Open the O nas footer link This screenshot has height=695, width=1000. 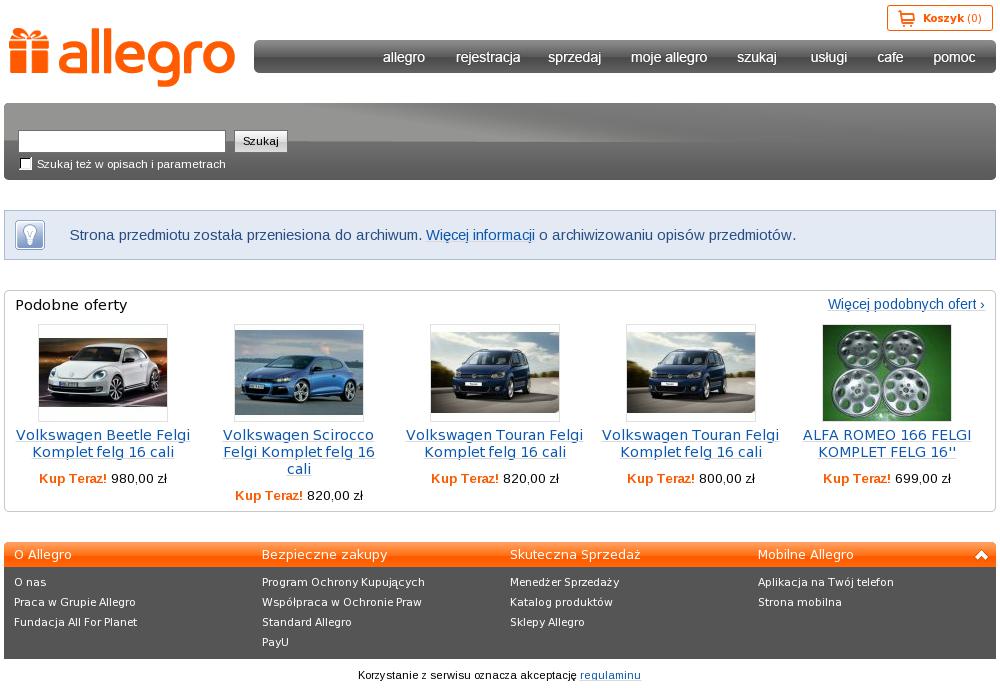point(30,582)
